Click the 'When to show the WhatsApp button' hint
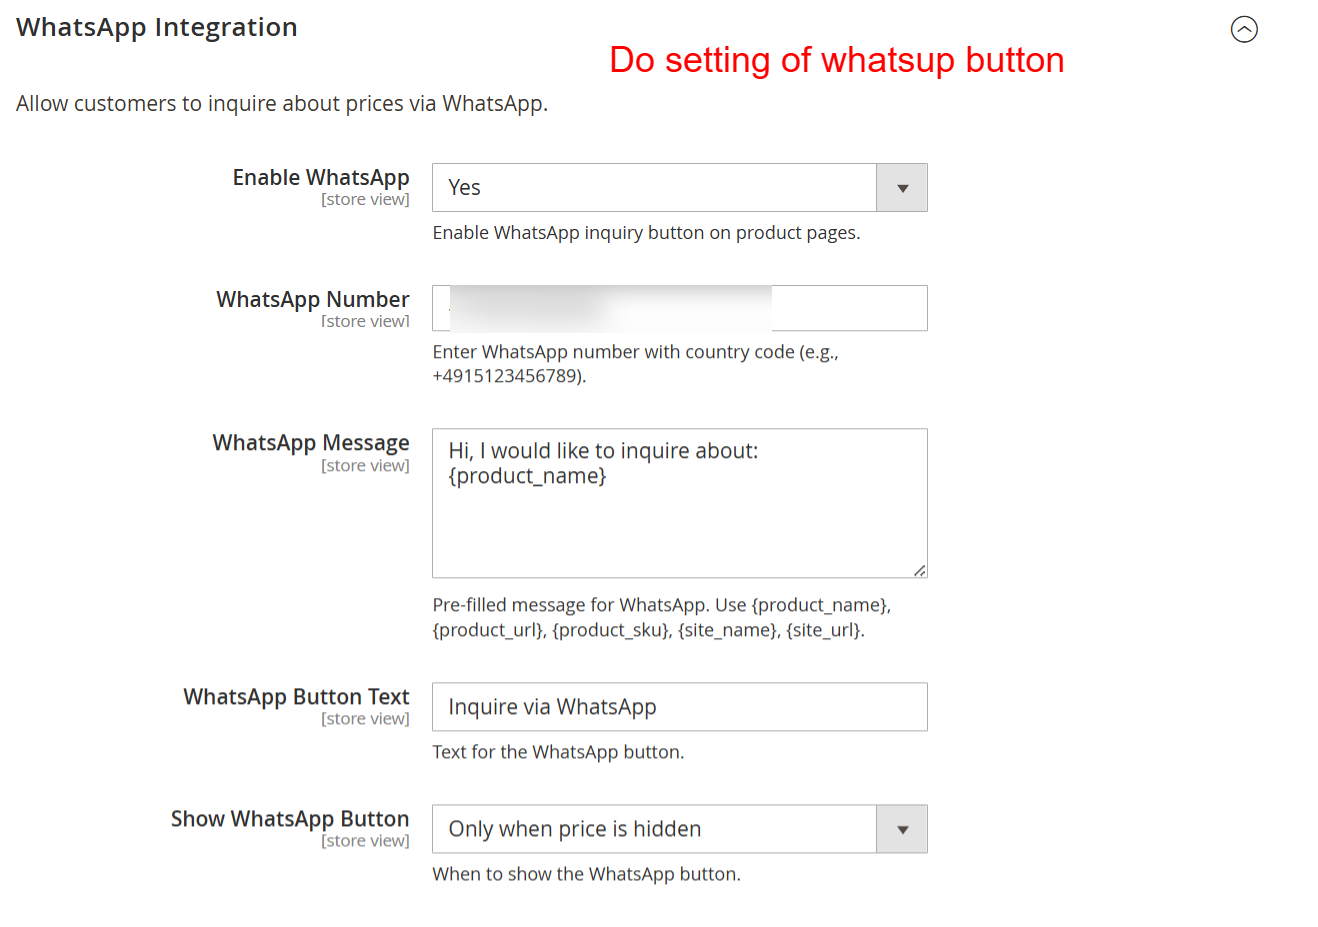The image size is (1318, 927). click(586, 874)
